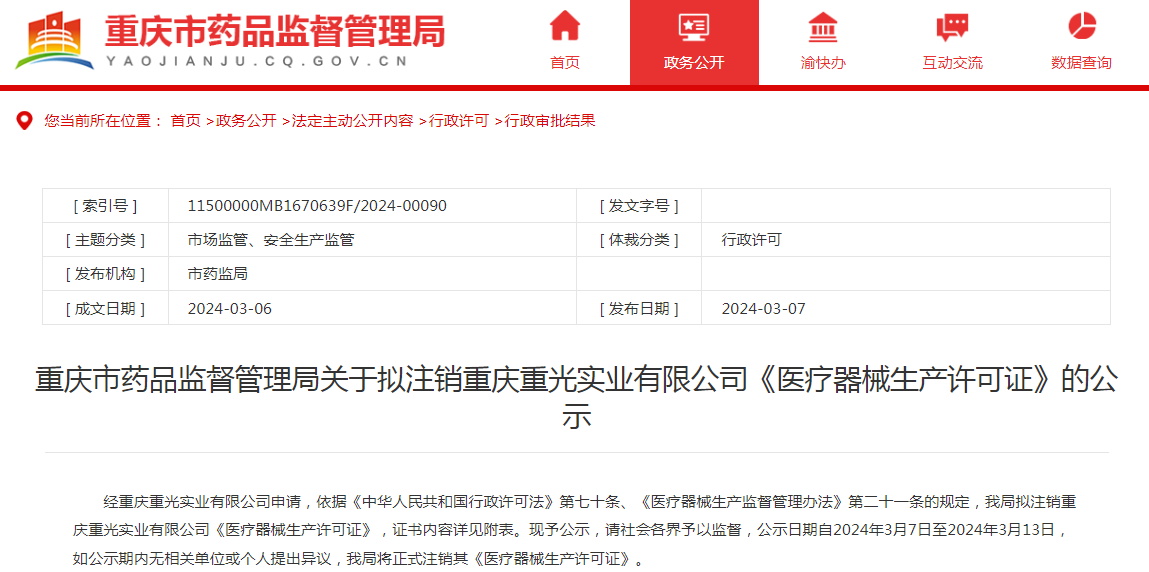1149x572 pixels.
Task: Click the [ 主题分类 ] label cell
Action: 106,239
